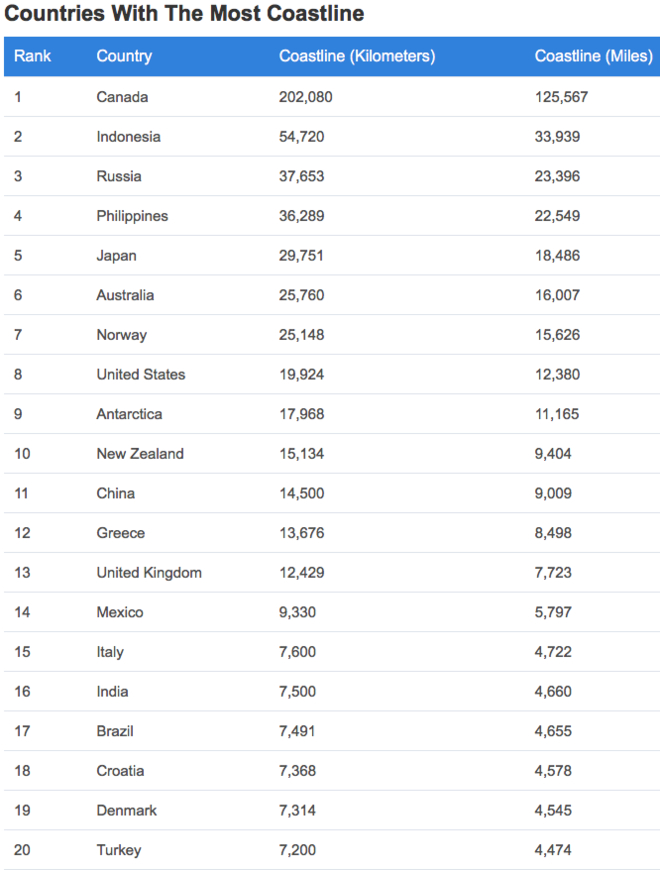Click the page title about most coastline
The width and height of the screenshot is (660, 870).
point(184,14)
